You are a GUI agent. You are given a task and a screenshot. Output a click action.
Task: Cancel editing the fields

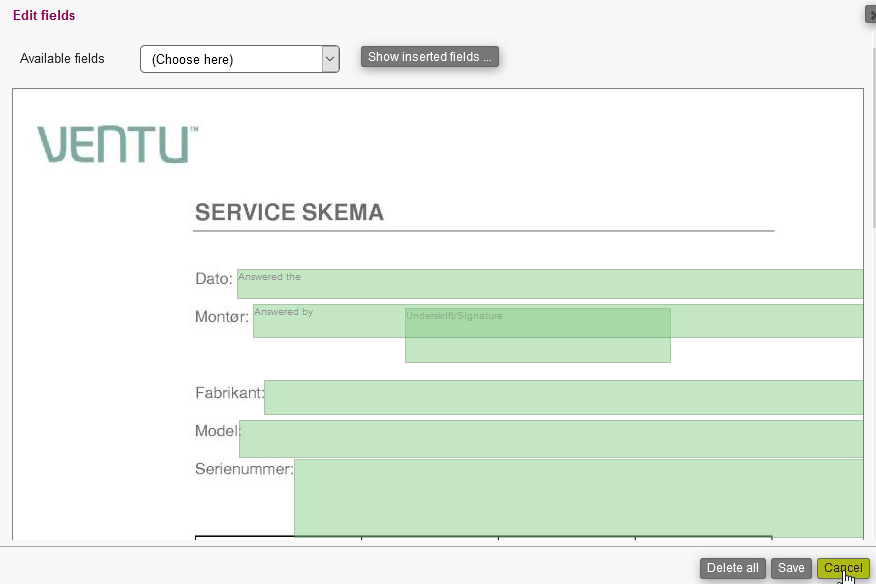pyautogui.click(x=843, y=568)
